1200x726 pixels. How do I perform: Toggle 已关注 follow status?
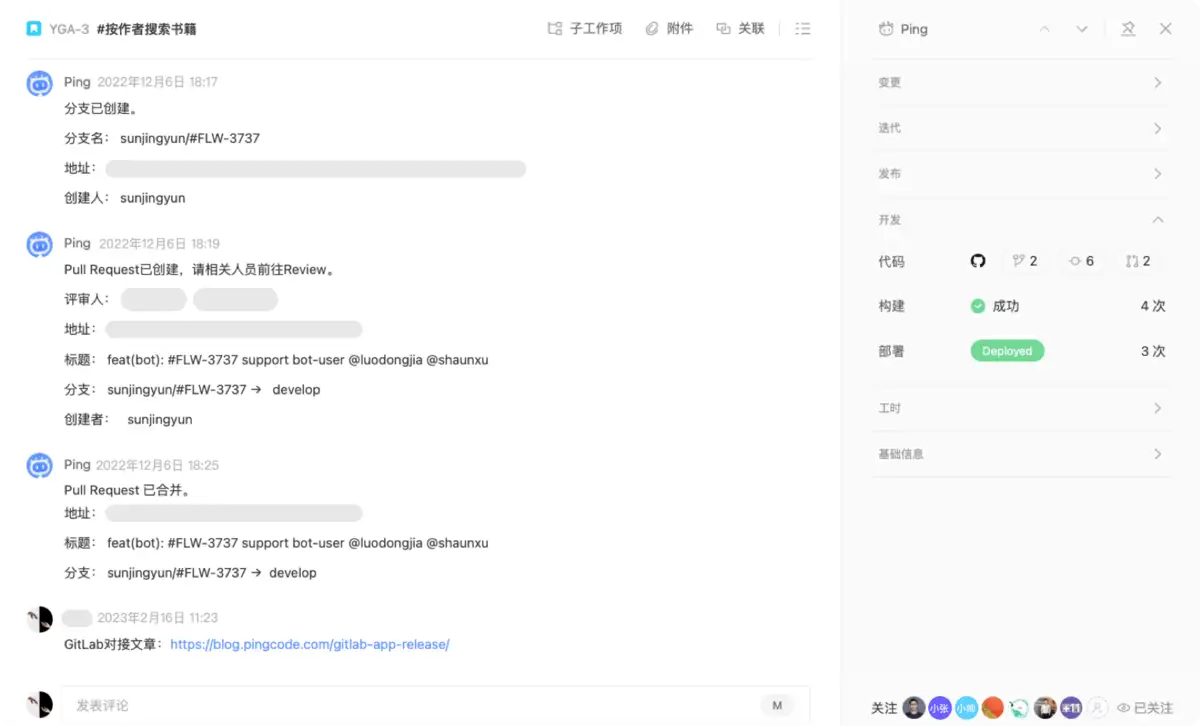(1145, 708)
